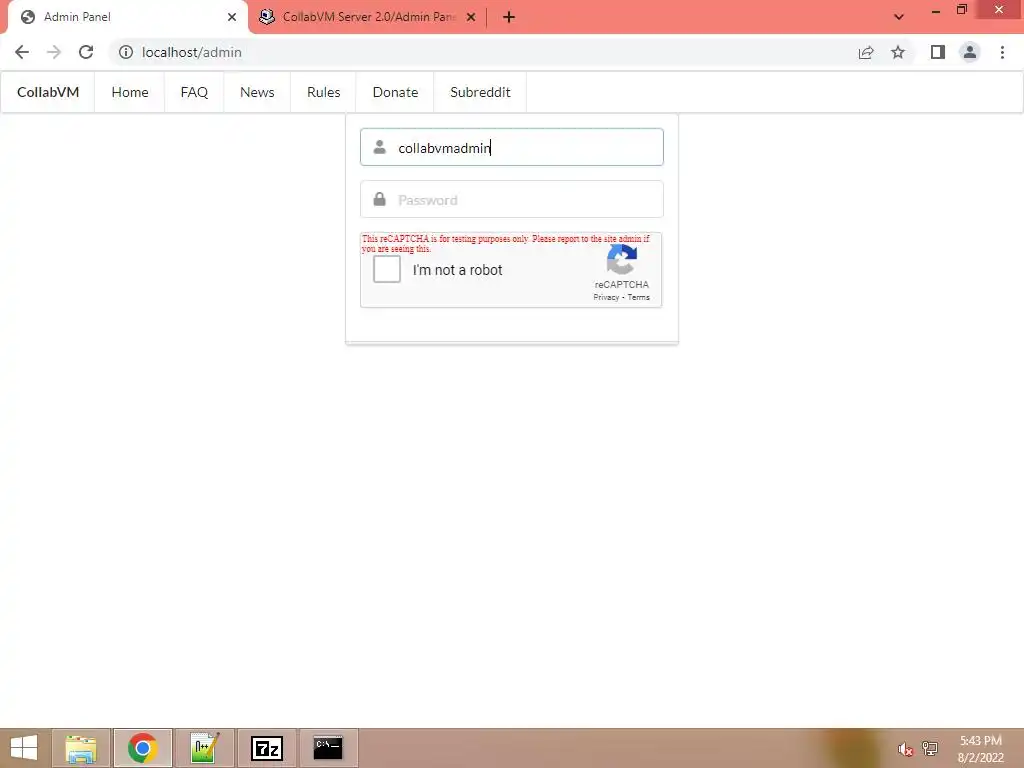Viewport: 1024px width, 768px height.
Task: Go back to the previous page
Action: (22, 52)
